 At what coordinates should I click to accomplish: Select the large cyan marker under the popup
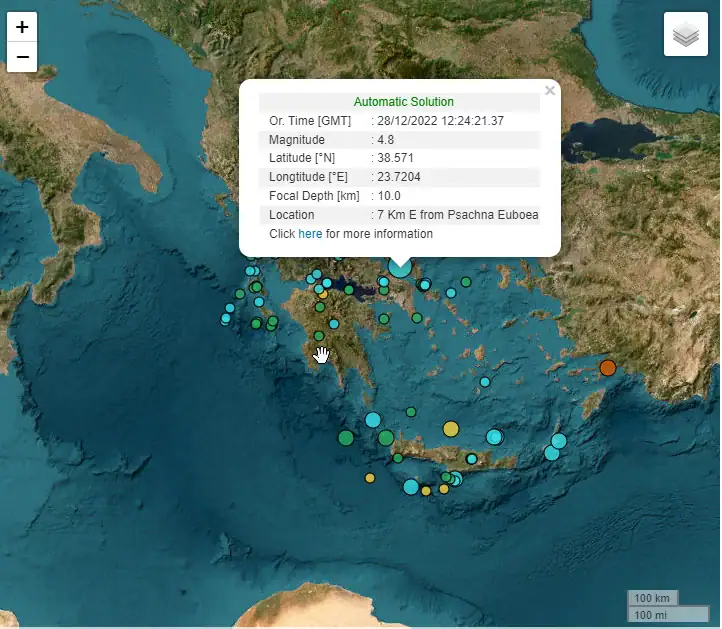click(400, 266)
